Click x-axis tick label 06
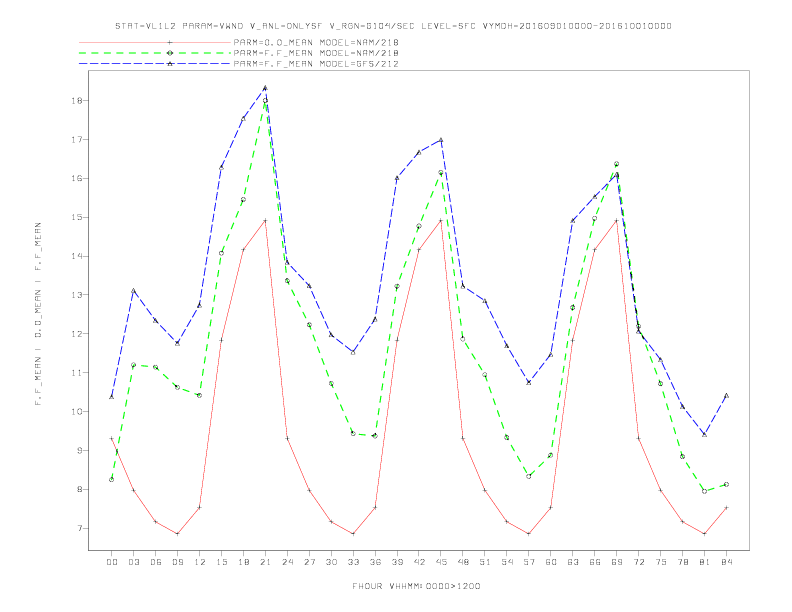The height and width of the screenshot is (612, 792). pos(156,562)
